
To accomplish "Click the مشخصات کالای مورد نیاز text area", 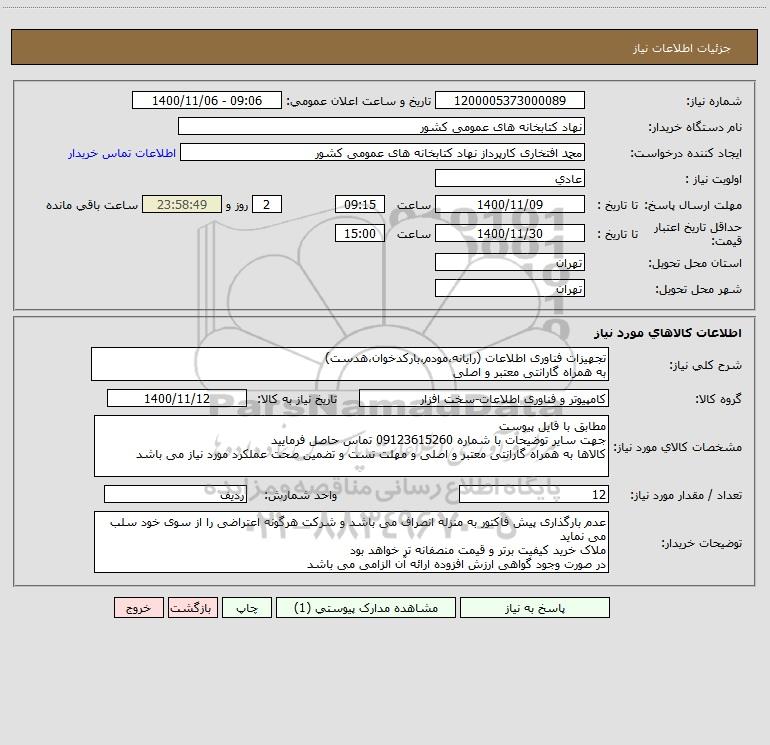I will click(x=351, y=446).
